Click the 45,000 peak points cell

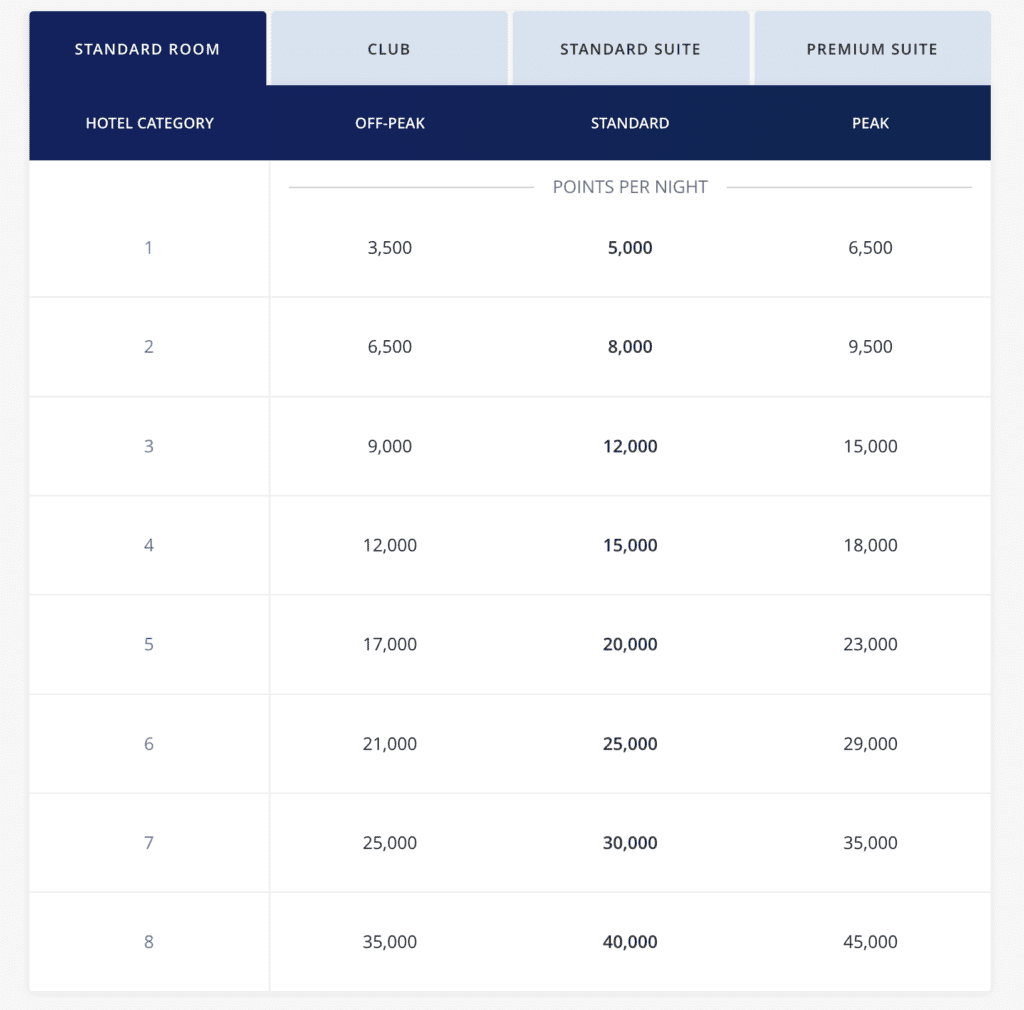(x=870, y=941)
